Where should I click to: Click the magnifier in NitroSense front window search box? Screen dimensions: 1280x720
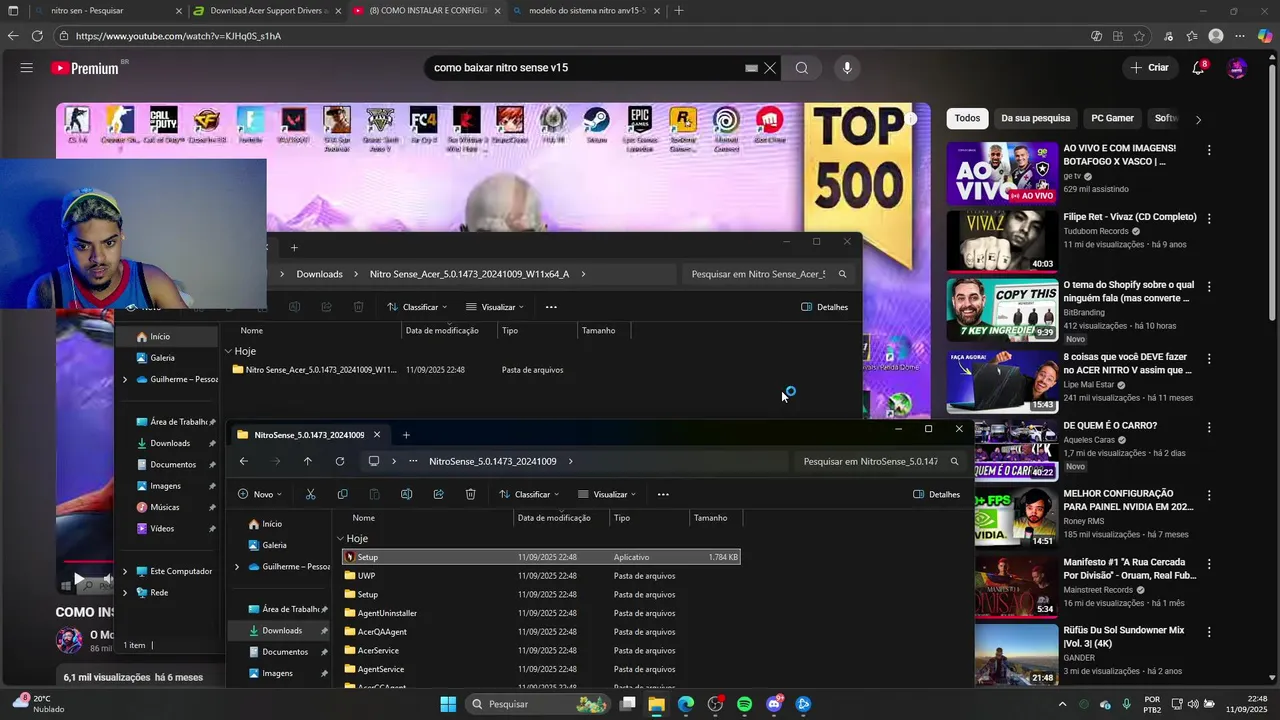click(954, 461)
